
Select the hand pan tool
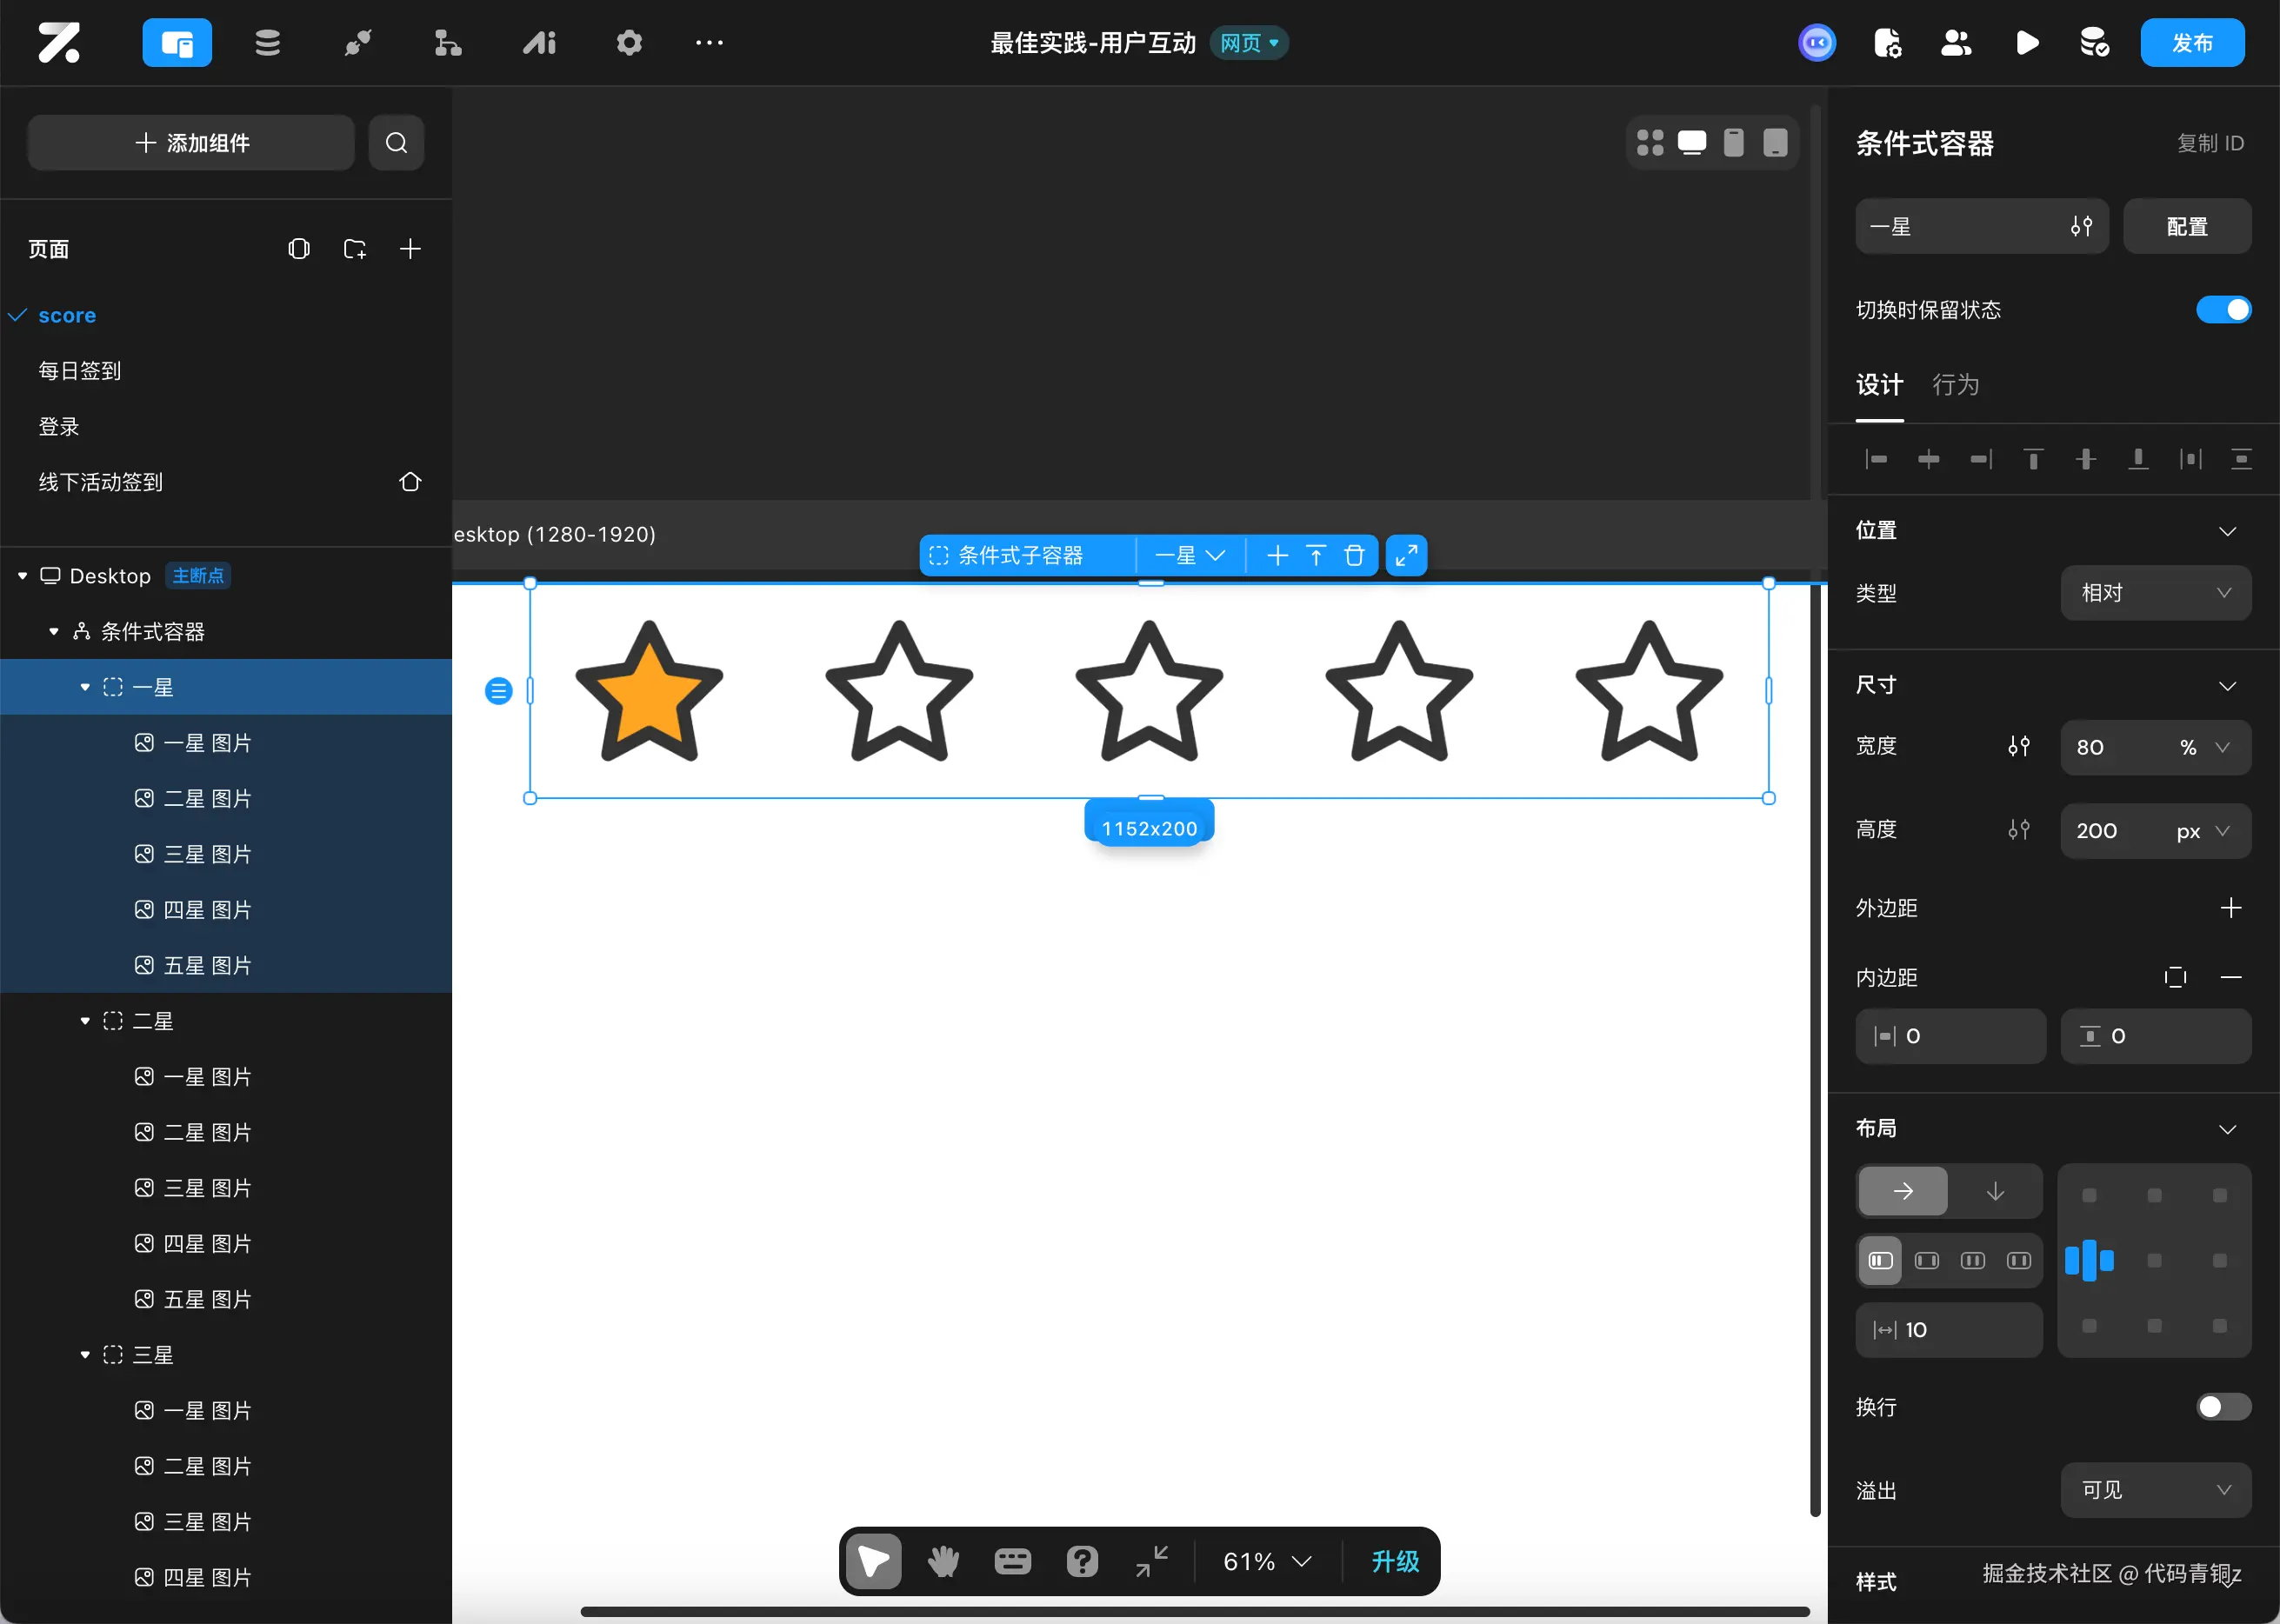pyautogui.click(x=943, y=1561)
